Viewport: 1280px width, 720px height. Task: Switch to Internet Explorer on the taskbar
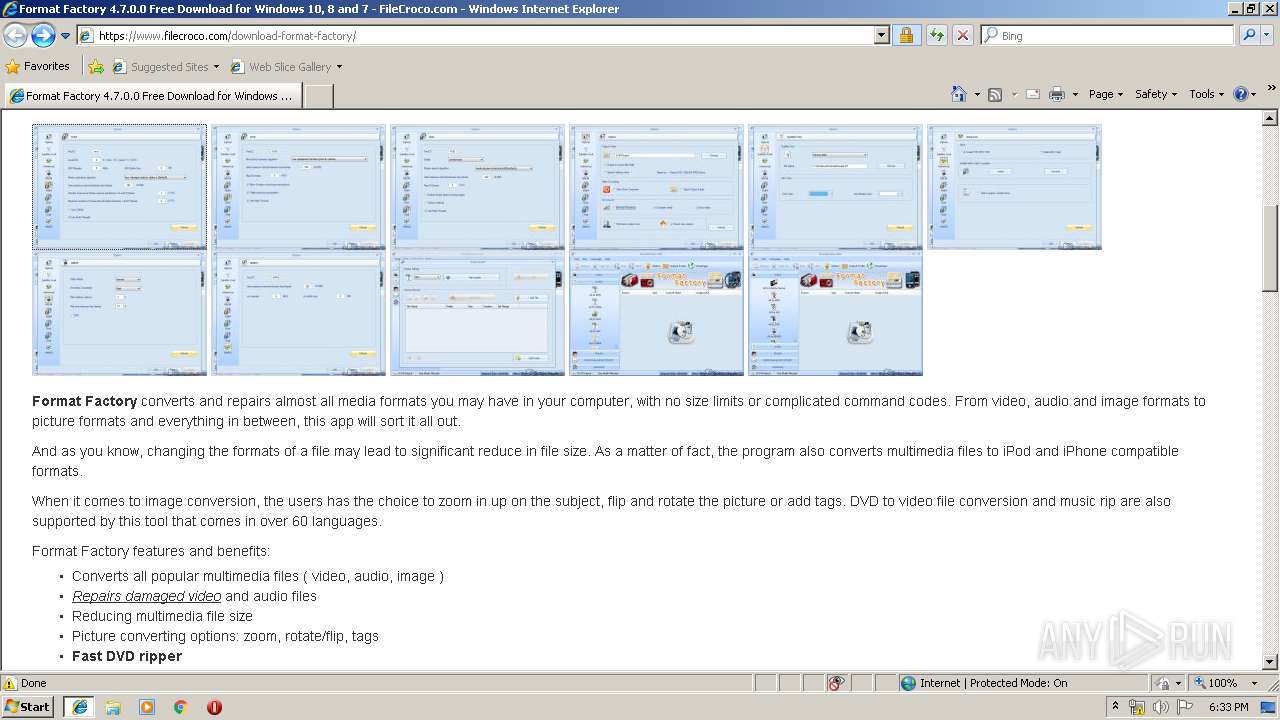click(x=79, y=706)
